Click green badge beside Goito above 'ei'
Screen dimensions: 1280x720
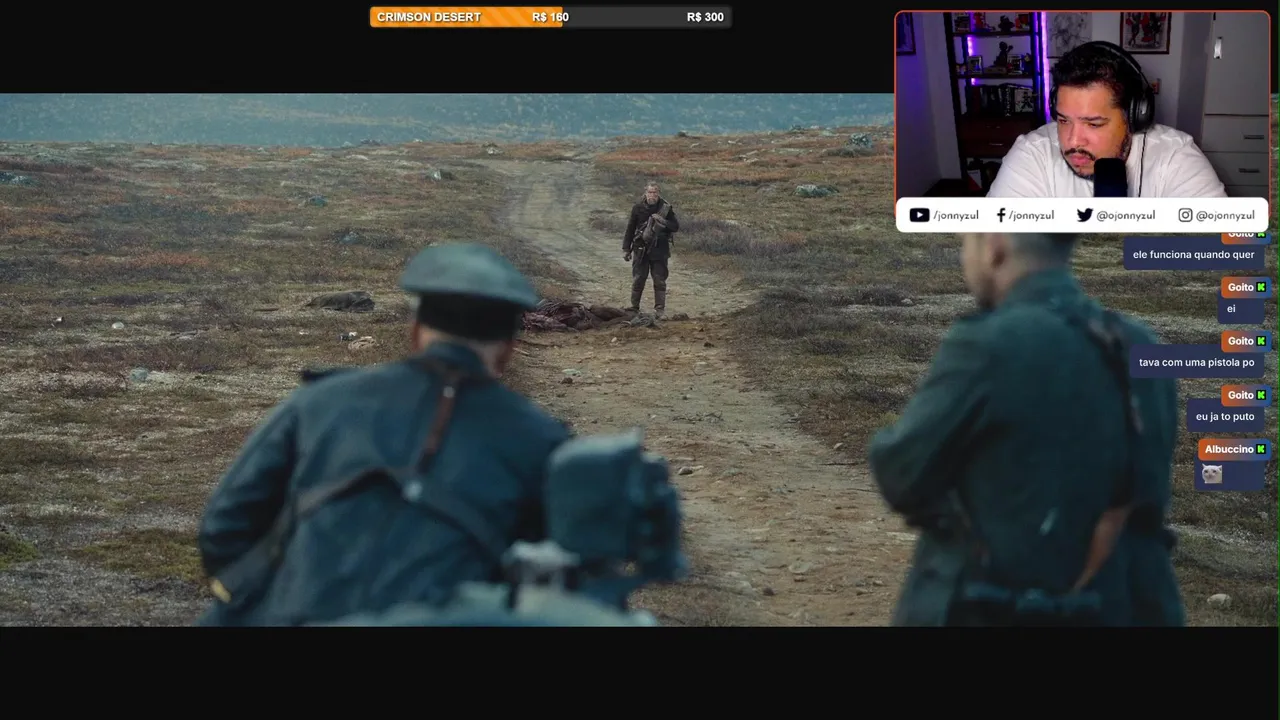pyautogui.click(x=1261, y=287)
